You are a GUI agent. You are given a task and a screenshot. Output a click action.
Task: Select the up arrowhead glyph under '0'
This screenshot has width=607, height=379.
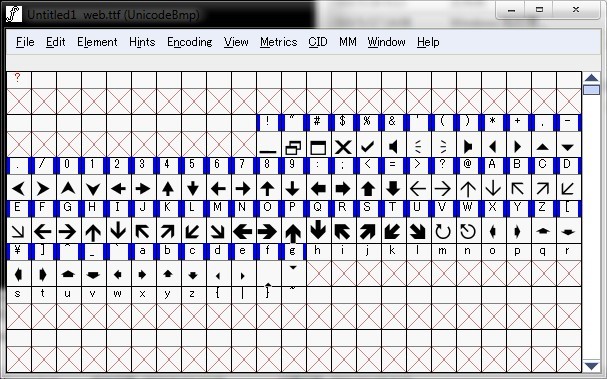pyautogui.click(x=68, y=187)
